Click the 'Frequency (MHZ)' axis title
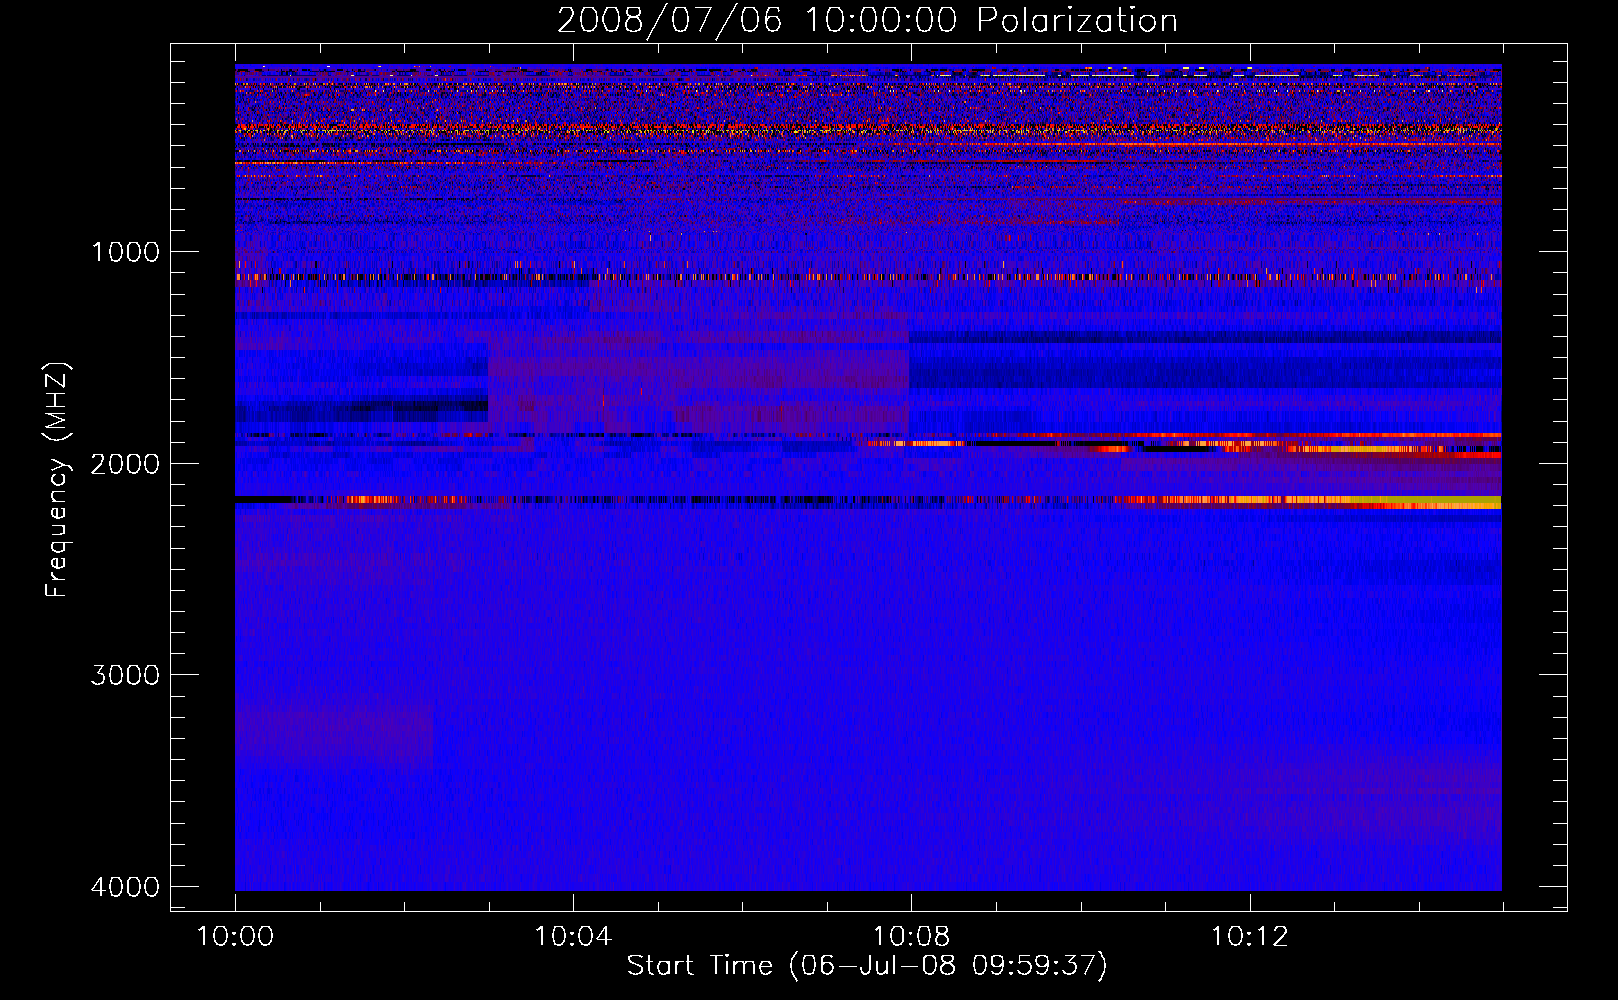The height and width of the screenshot is (1000, 1618). point(57,480)
